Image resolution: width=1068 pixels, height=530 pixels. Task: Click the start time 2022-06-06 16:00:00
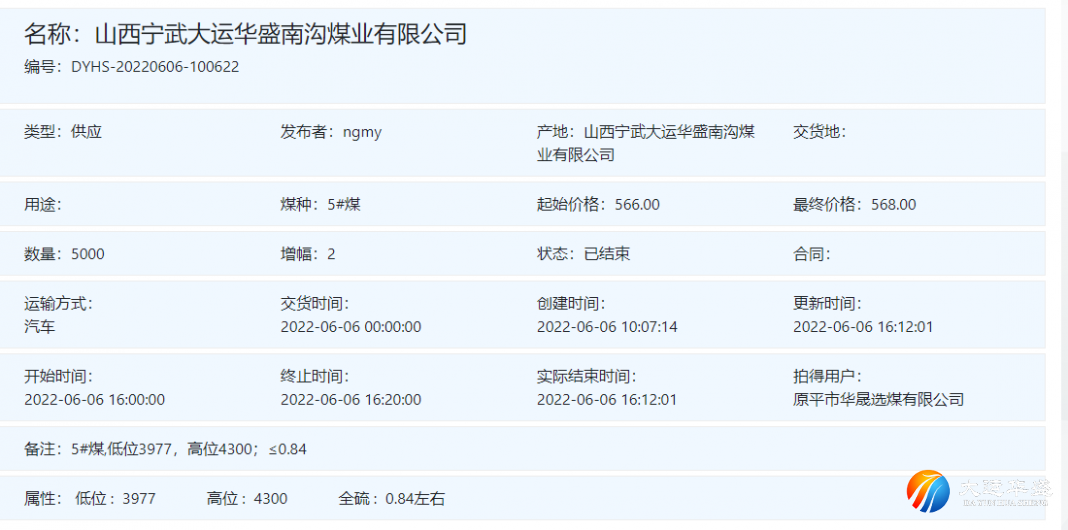(x=94, y=400)
